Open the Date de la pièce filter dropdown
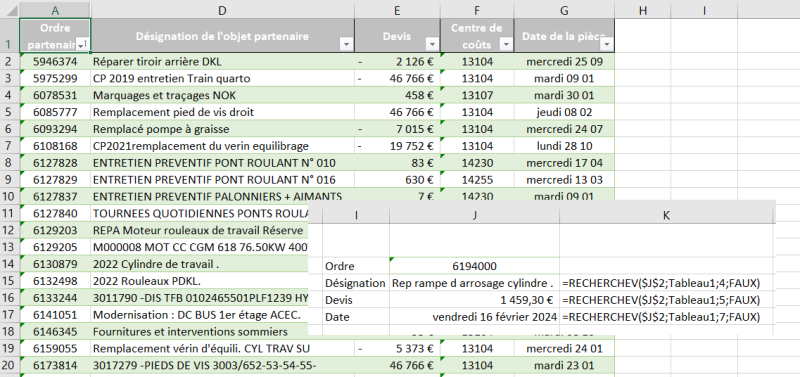This screenshot has width=800, height=377. point(606,45)
